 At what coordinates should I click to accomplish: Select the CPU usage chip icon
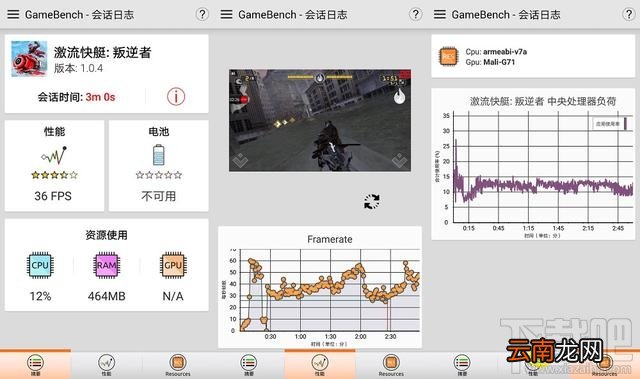point(40,265)
